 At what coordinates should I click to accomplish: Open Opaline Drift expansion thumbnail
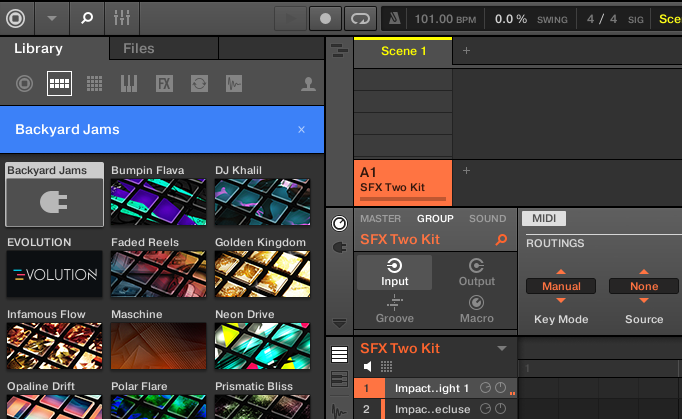coord(54,406)
